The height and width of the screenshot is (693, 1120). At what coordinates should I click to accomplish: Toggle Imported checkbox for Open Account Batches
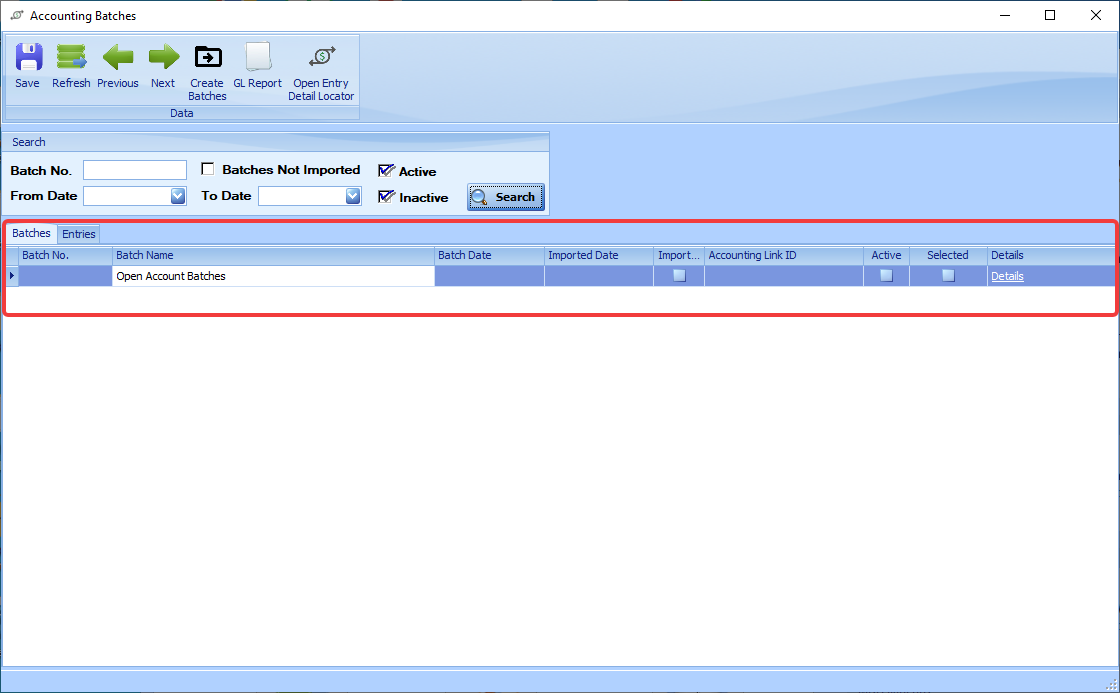click(679, 276)
